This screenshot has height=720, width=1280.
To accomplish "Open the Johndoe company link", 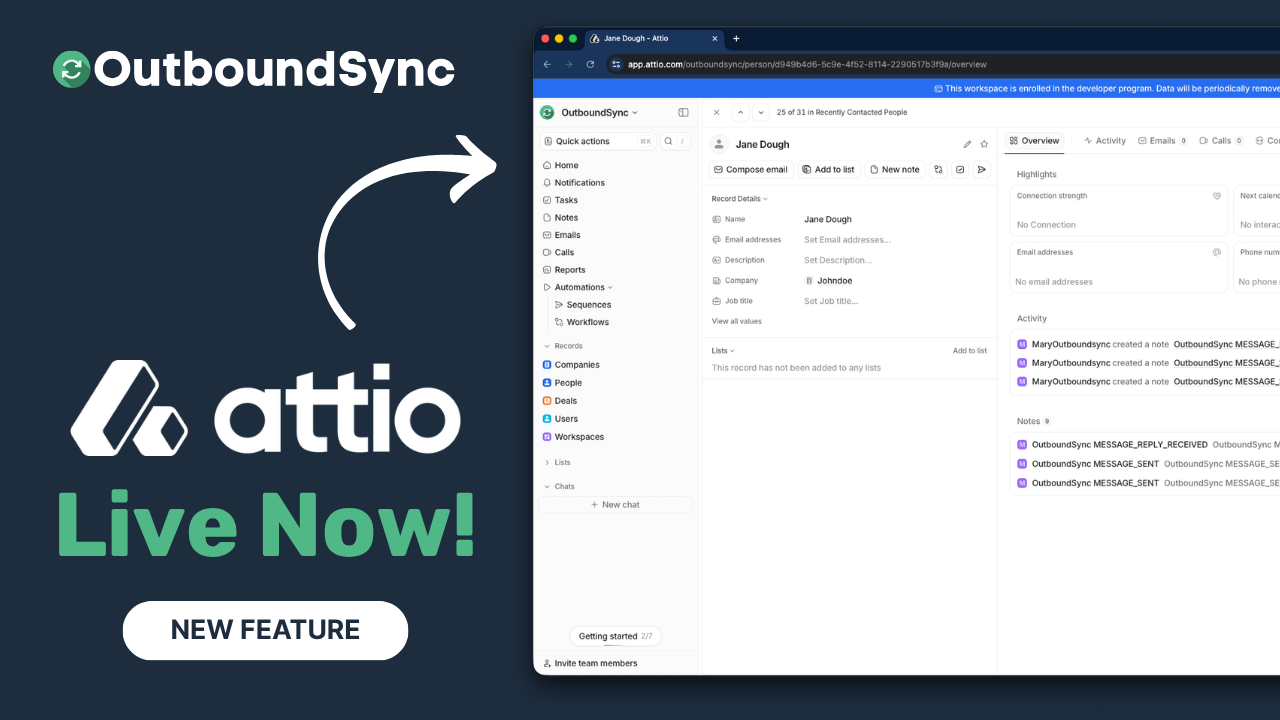I will click(x=829, y=281).
